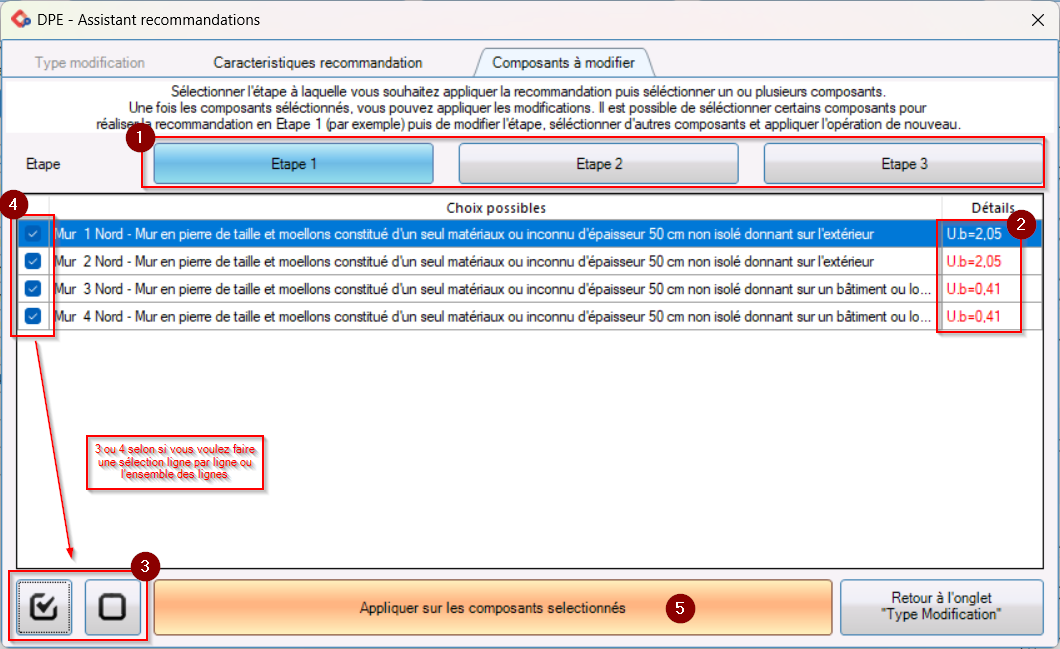Screen dimensions: 1060x649
Task: Close the Assistant recommandations window
Action: pos(1038,20)
